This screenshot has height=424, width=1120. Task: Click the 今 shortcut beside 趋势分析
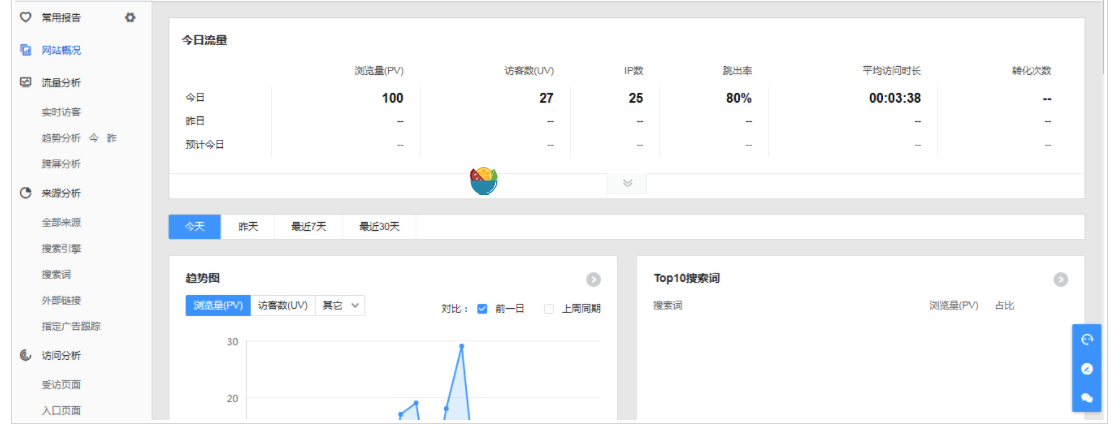pos(94,138)
